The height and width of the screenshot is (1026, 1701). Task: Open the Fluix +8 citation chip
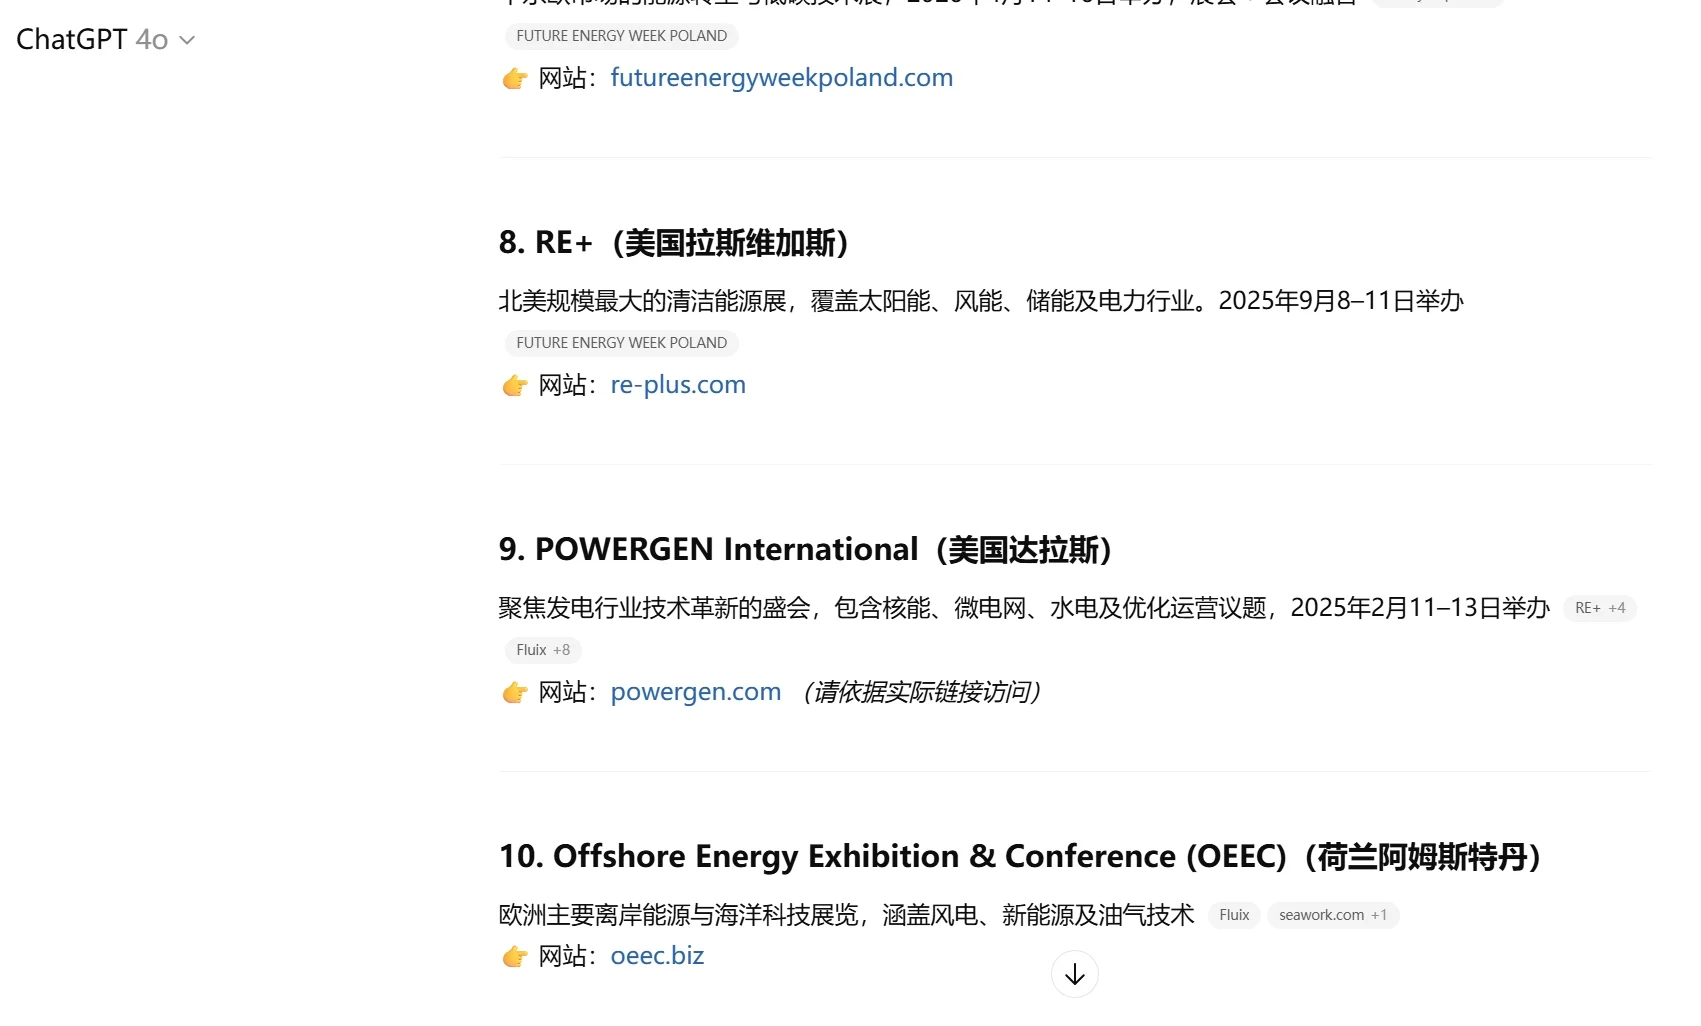(x=543, y=650)
